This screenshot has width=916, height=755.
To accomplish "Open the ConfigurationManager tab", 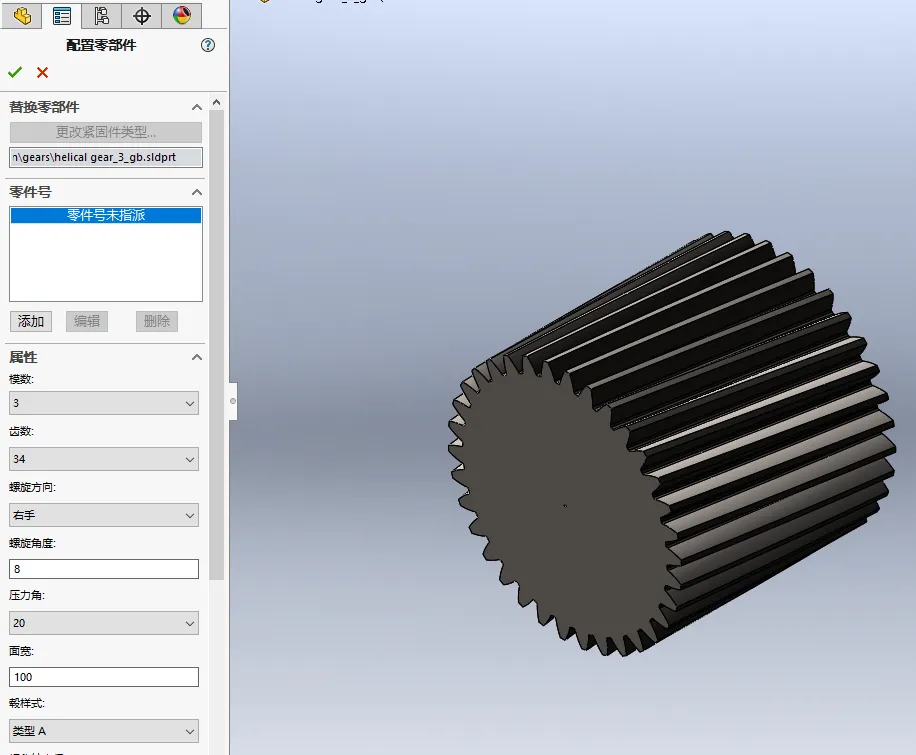I will point(102,15).
